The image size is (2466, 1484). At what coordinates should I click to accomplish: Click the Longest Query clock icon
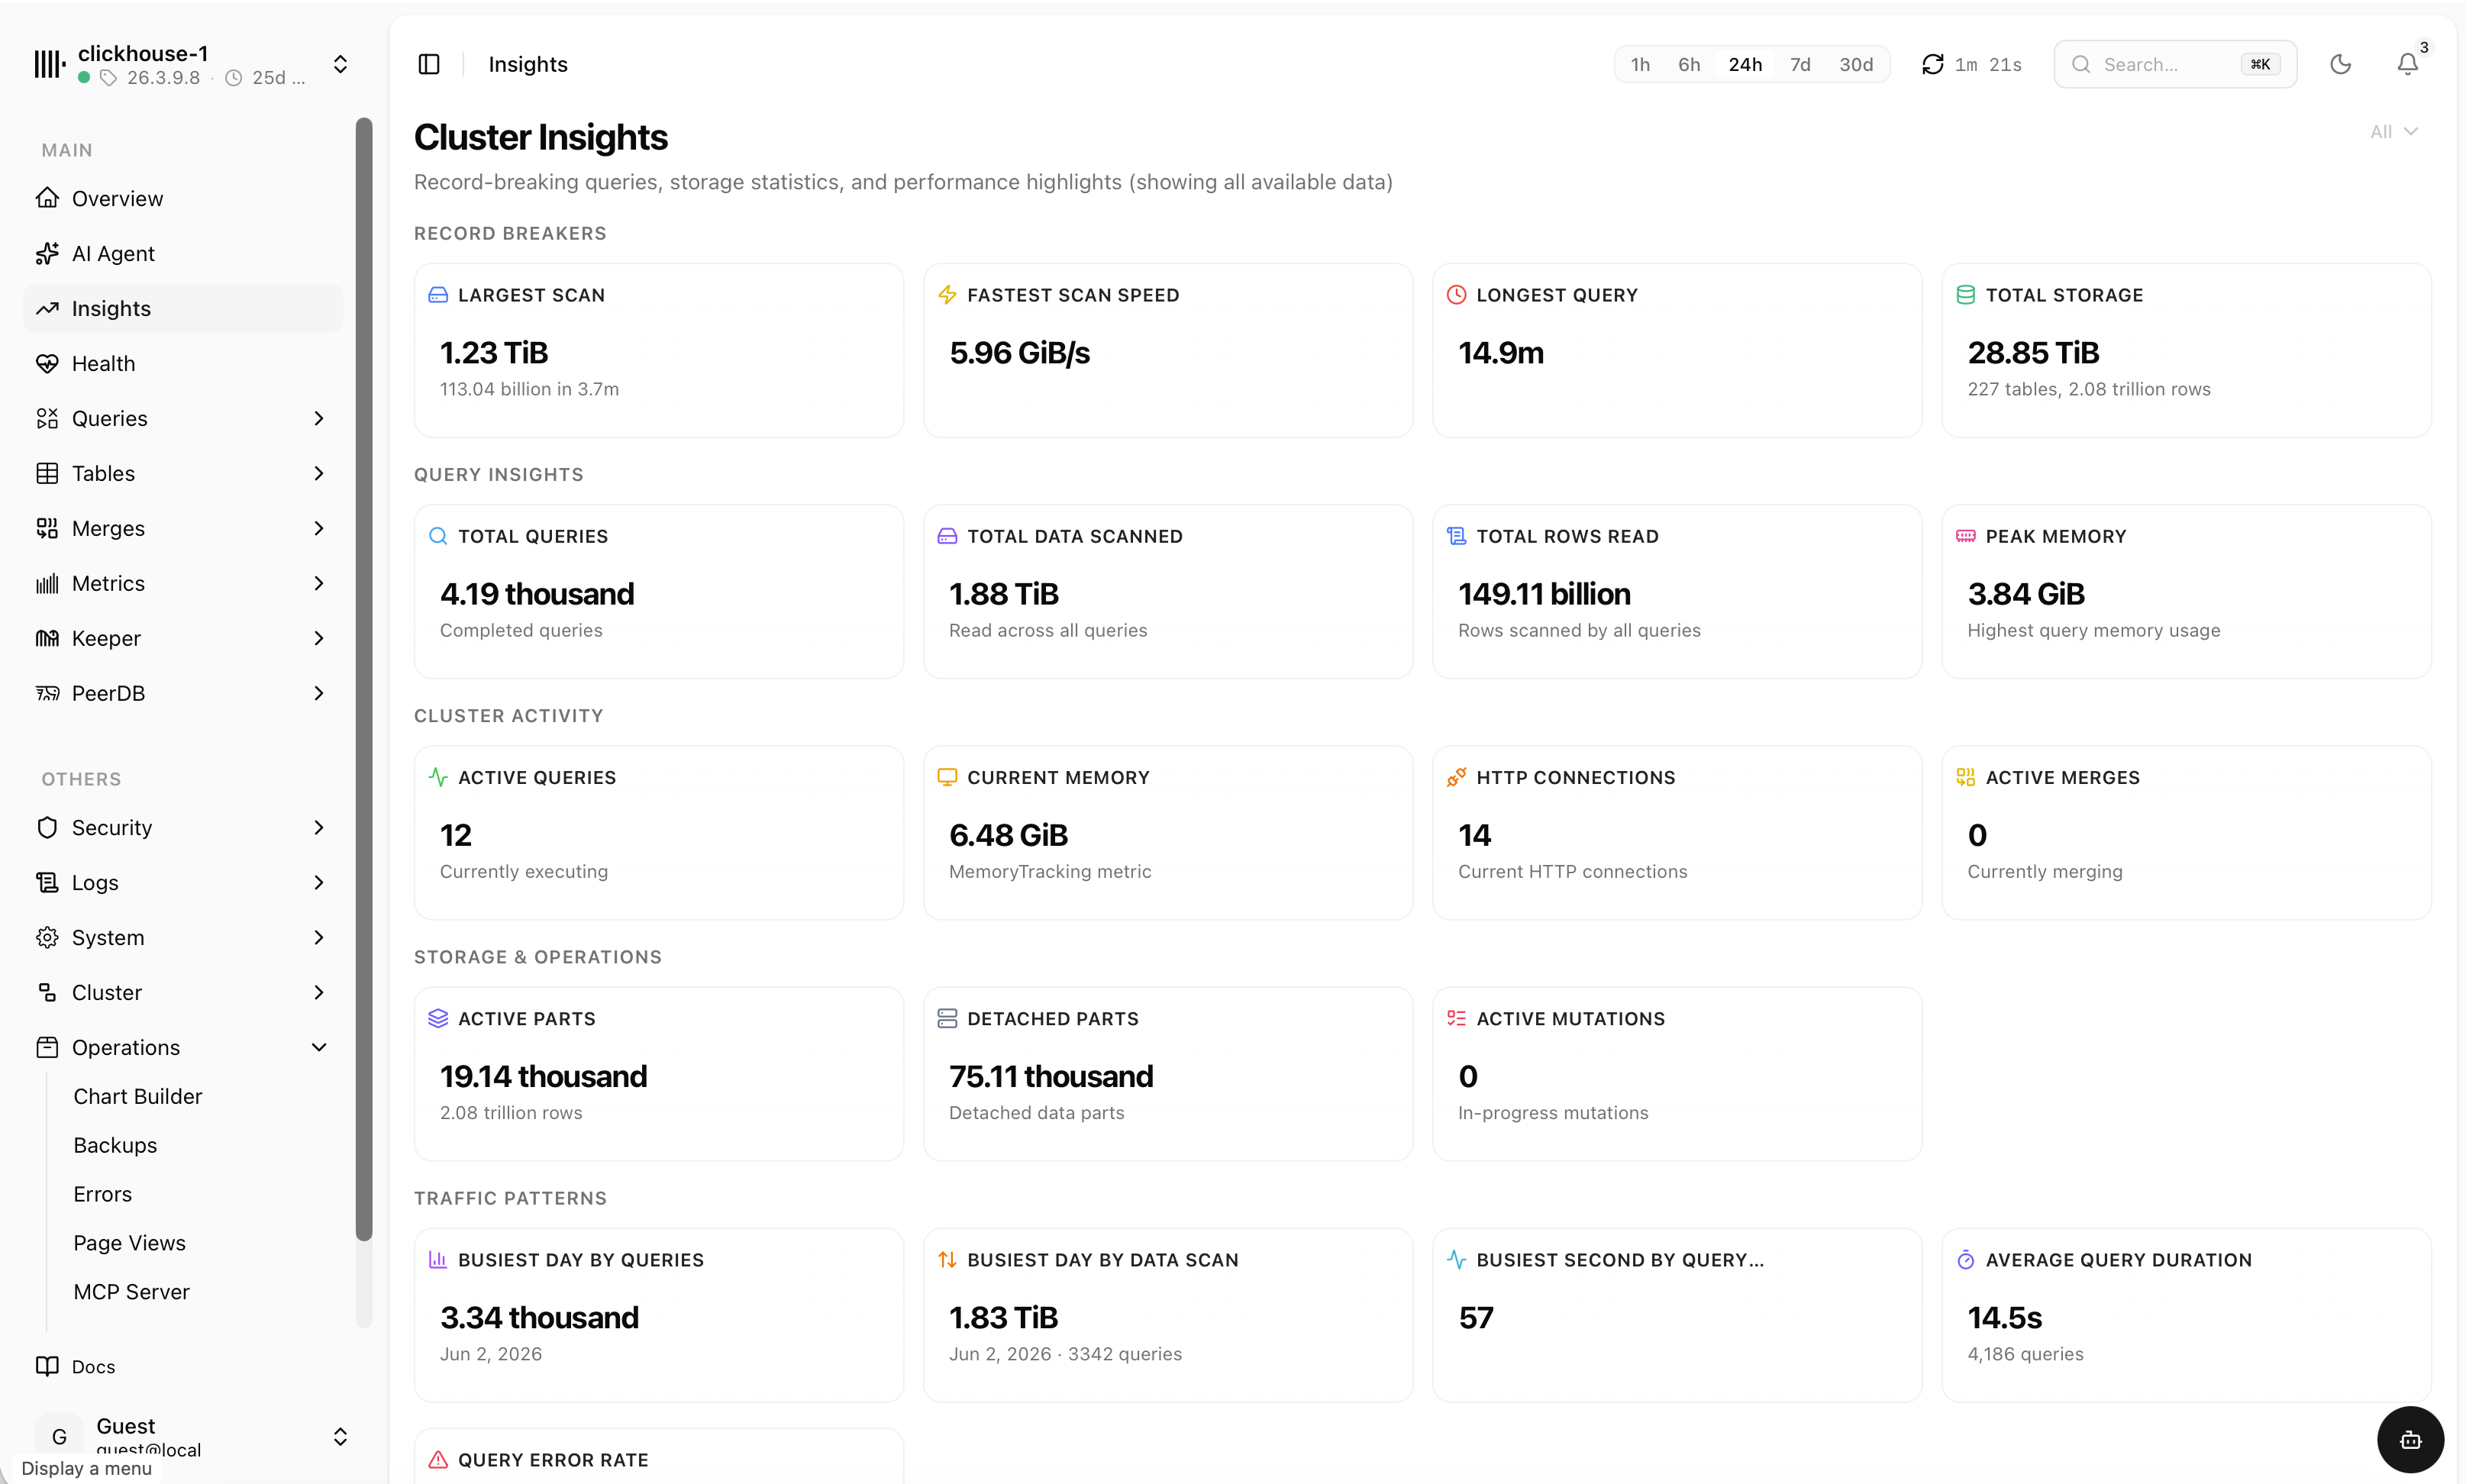tap(1457, 295)
